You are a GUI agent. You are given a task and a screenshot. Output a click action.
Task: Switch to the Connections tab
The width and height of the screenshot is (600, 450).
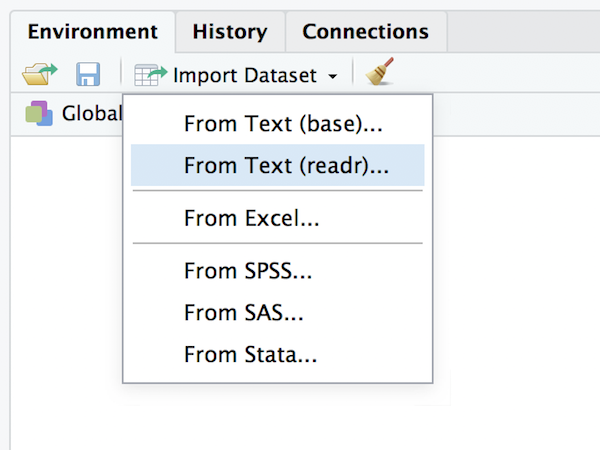[366, 32]
